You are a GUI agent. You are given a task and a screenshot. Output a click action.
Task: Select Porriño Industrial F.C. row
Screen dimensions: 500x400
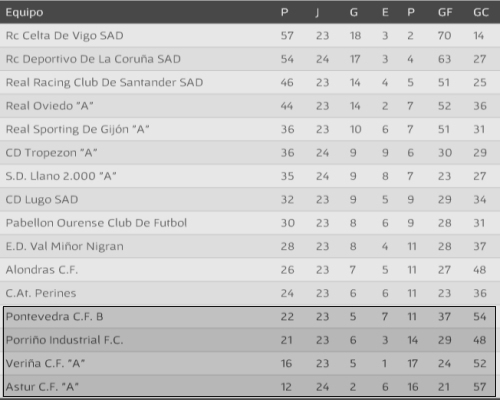coord(250,340)
